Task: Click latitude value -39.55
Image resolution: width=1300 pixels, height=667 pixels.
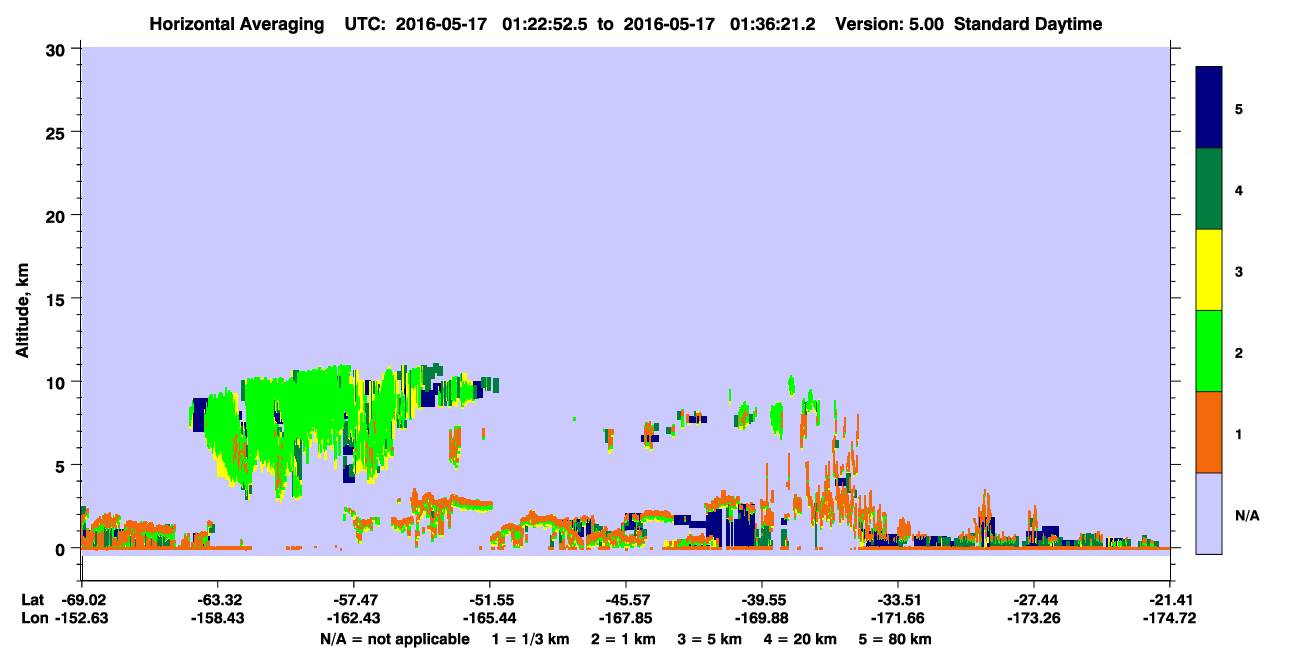Action: (762, 600)
